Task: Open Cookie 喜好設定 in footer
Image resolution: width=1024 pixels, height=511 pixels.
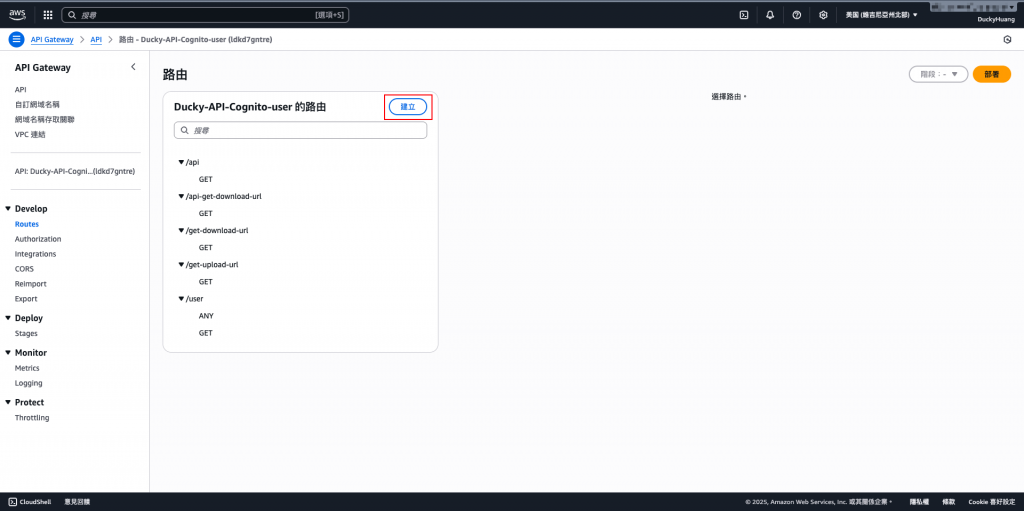Action: (x=991, y=502)
